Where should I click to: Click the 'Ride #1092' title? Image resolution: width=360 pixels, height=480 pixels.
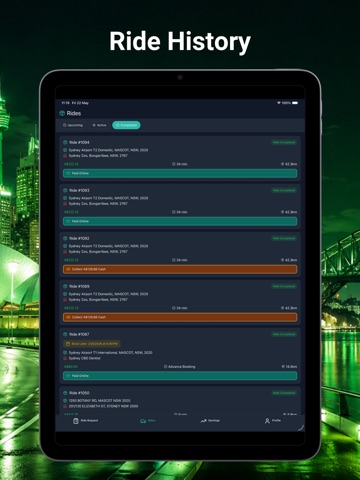[79, 238]
